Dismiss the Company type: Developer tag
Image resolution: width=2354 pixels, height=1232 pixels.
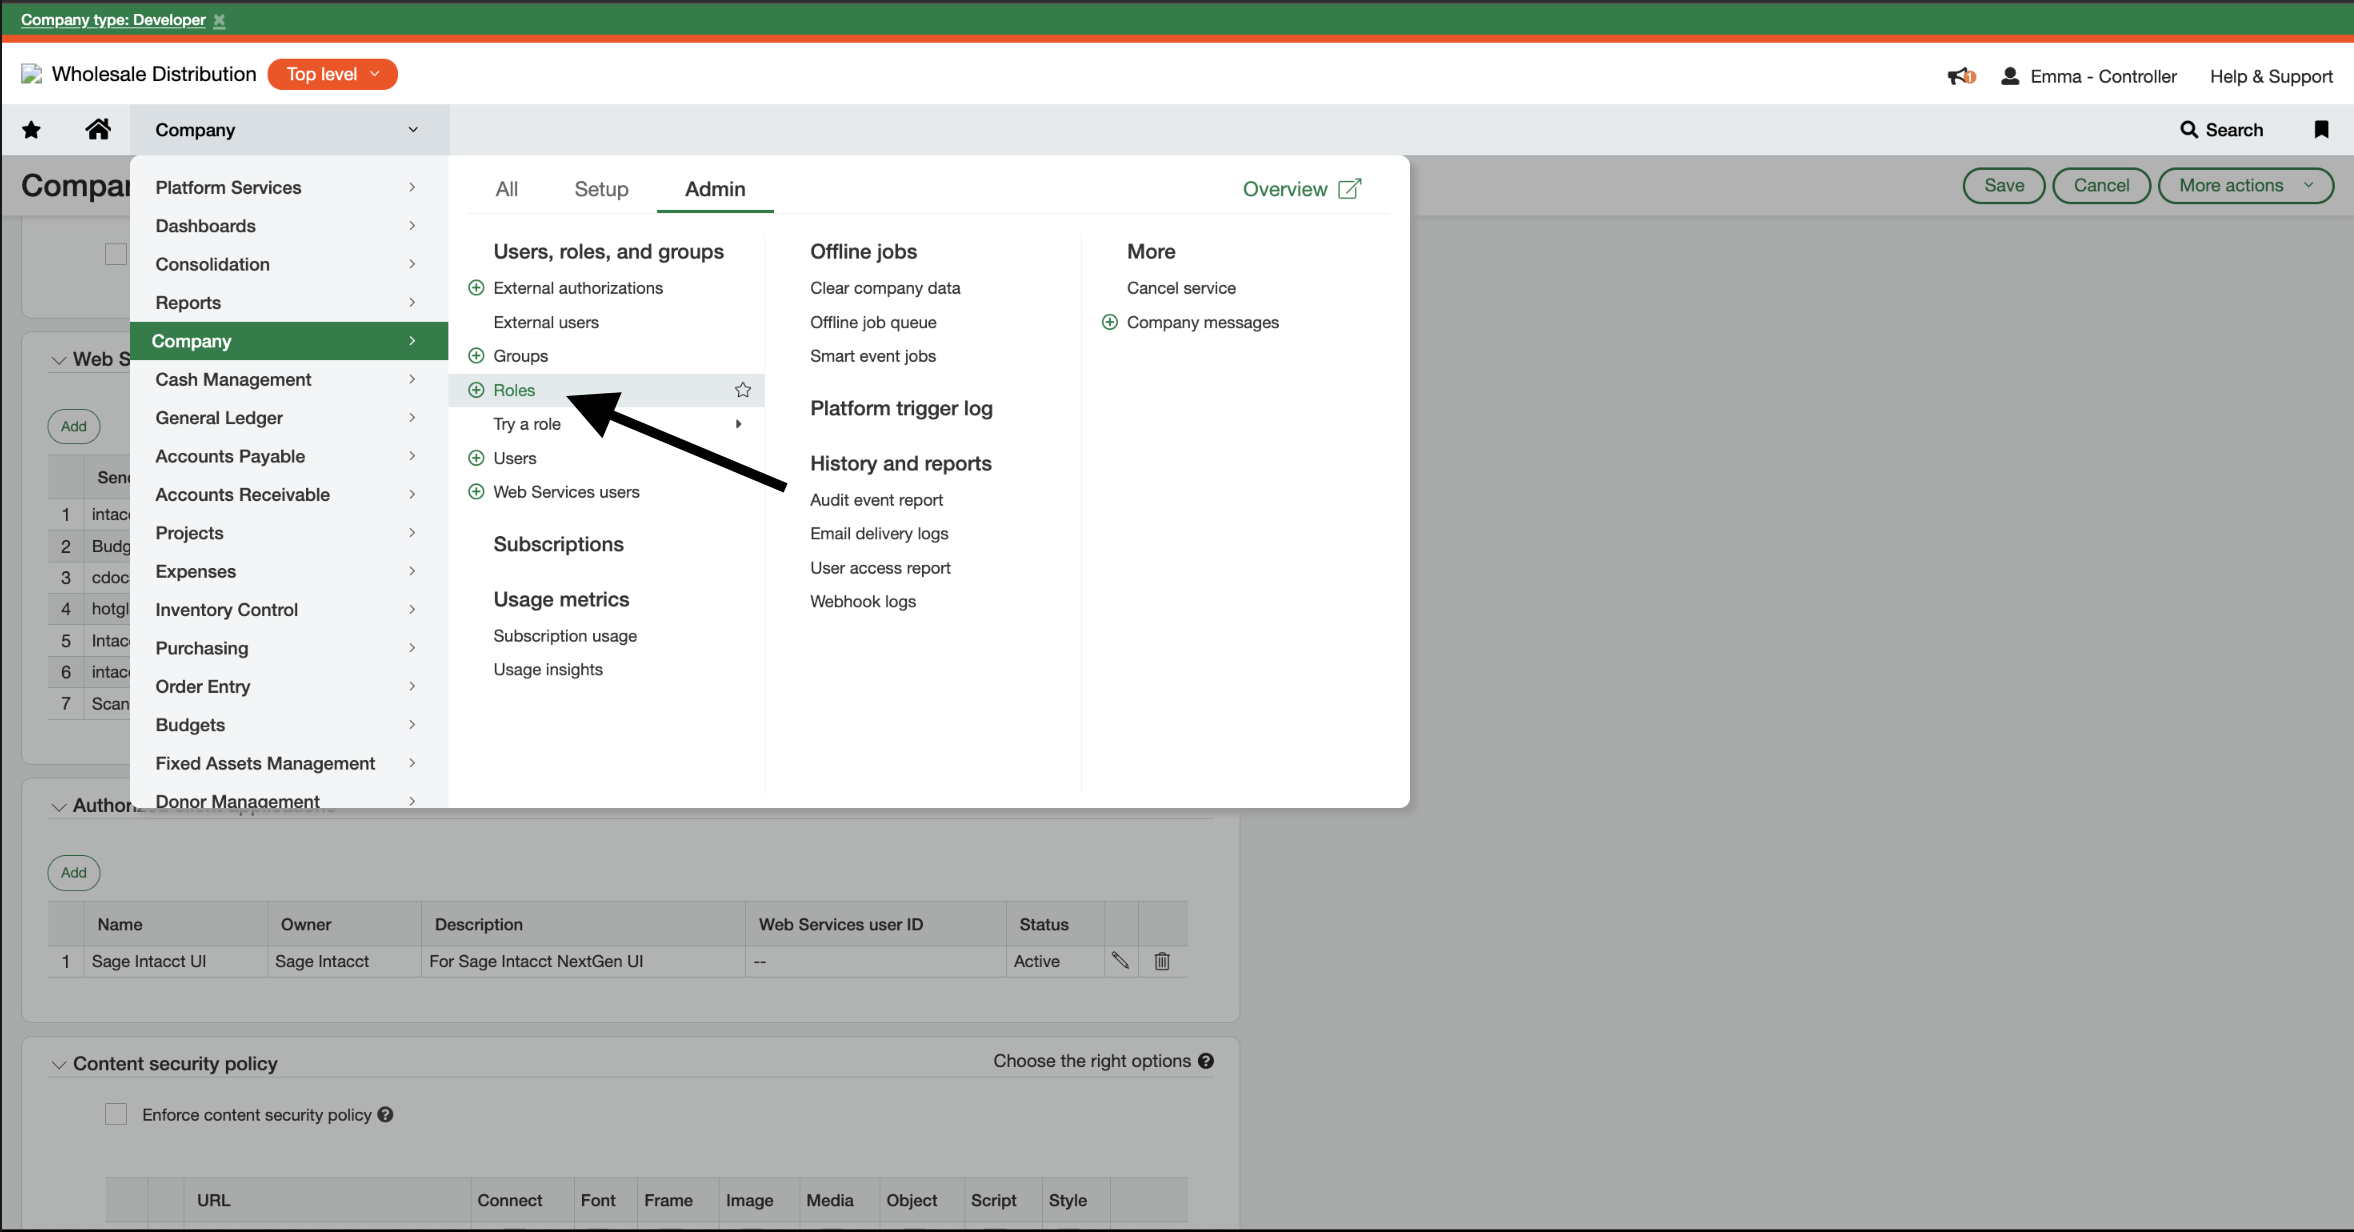coord(220,20)
